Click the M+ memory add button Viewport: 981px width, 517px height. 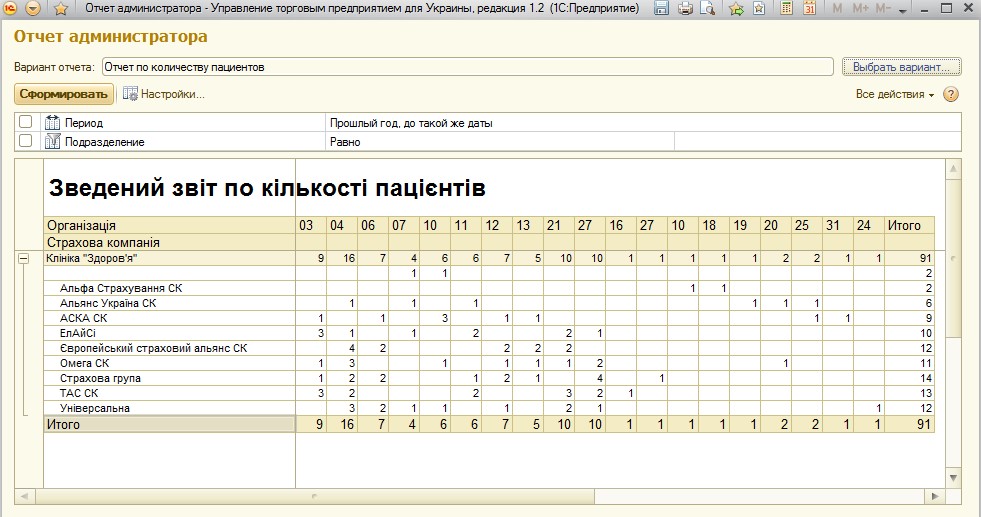860,9
